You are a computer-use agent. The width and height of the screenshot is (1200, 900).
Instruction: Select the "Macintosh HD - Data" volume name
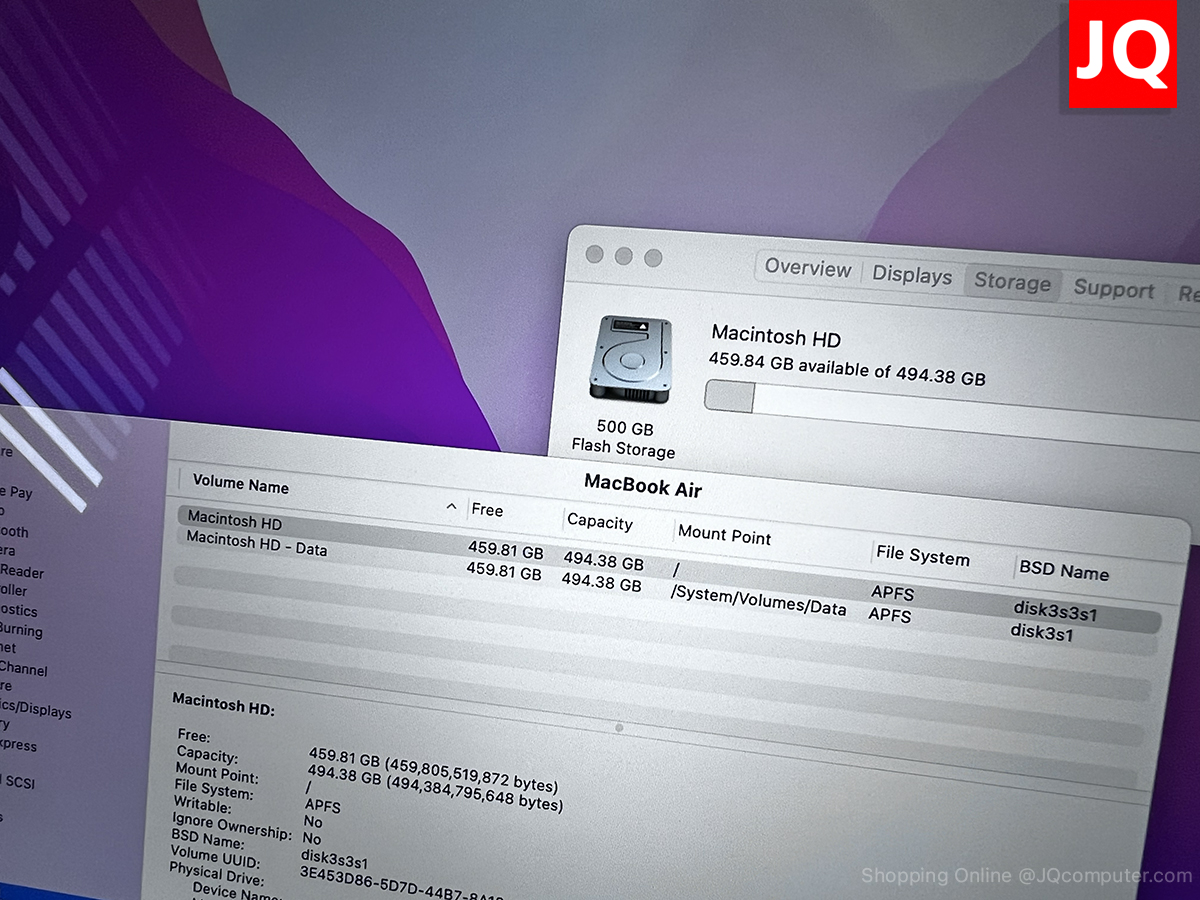pyautogui.click(x=257, y=543)
